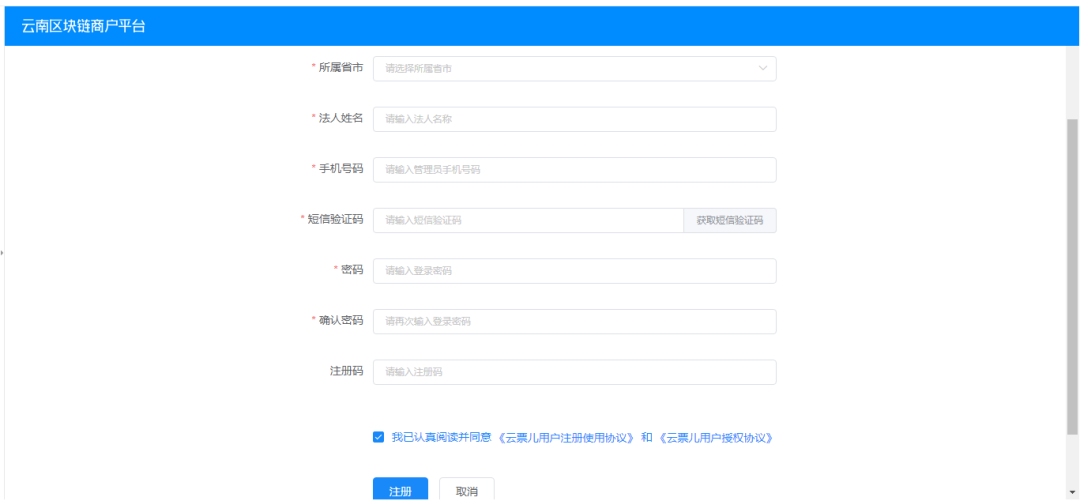
Task: Select the 短信验证码 input box
Action: (528, 221)
